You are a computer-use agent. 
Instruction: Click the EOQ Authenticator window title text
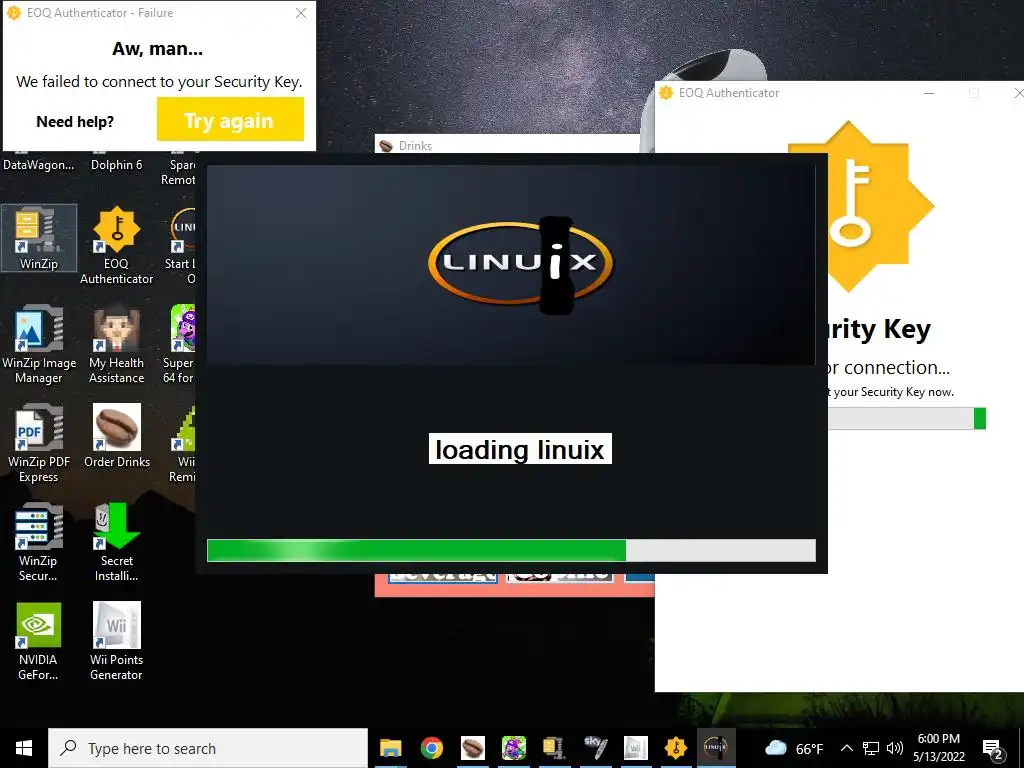(729, 93)
